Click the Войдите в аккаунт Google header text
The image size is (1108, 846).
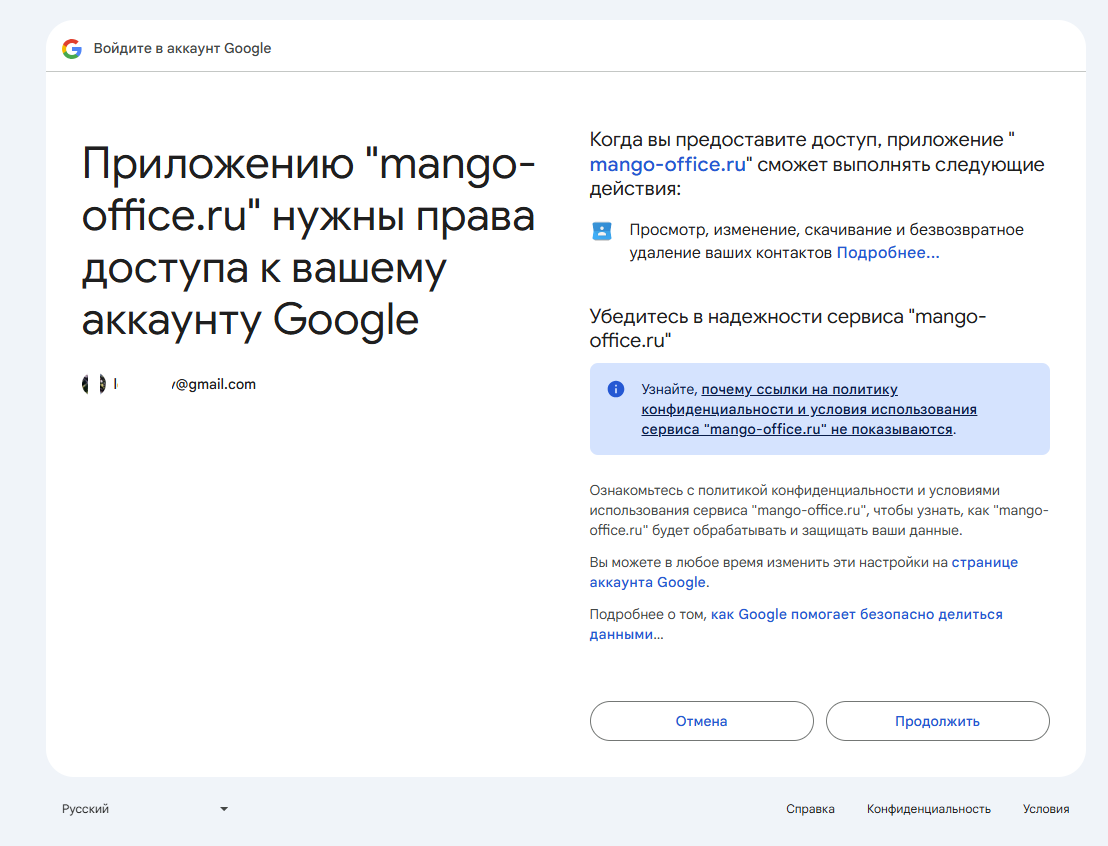click(x=182, y=48)
